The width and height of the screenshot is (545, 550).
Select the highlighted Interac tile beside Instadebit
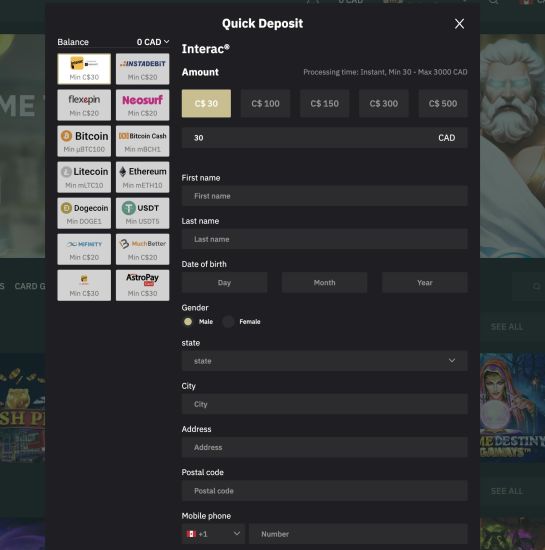[x=84, y=69]
